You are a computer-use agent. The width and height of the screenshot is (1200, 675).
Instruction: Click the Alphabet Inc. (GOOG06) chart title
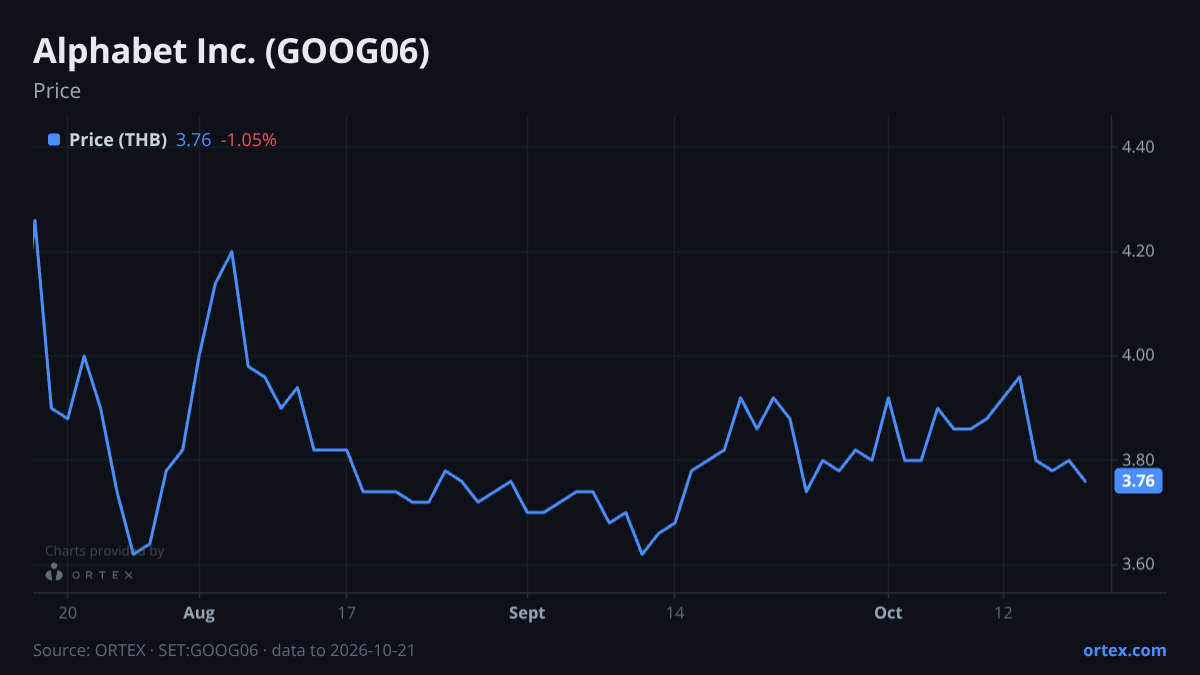232,52
